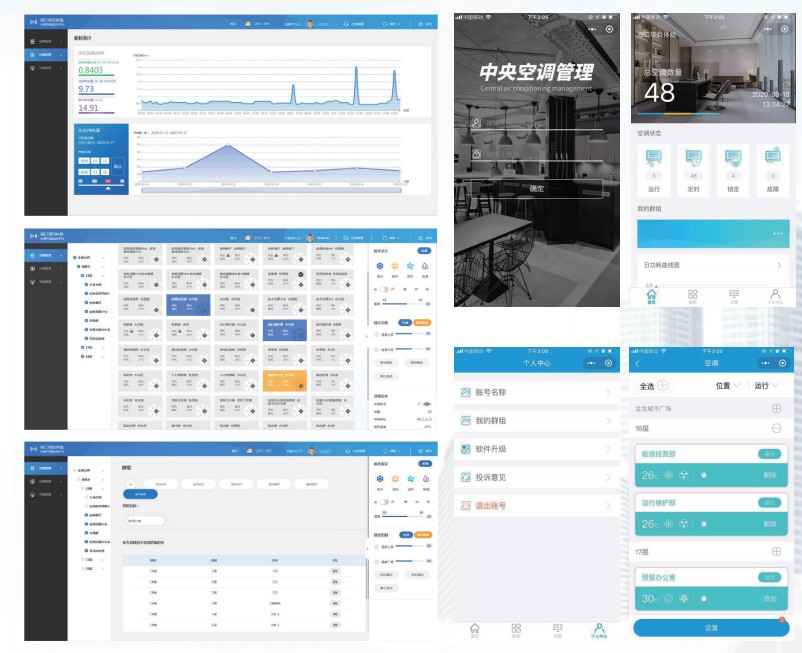Tap the blue 设置 button
Screen dimensions: 802x653
(711, 628)
